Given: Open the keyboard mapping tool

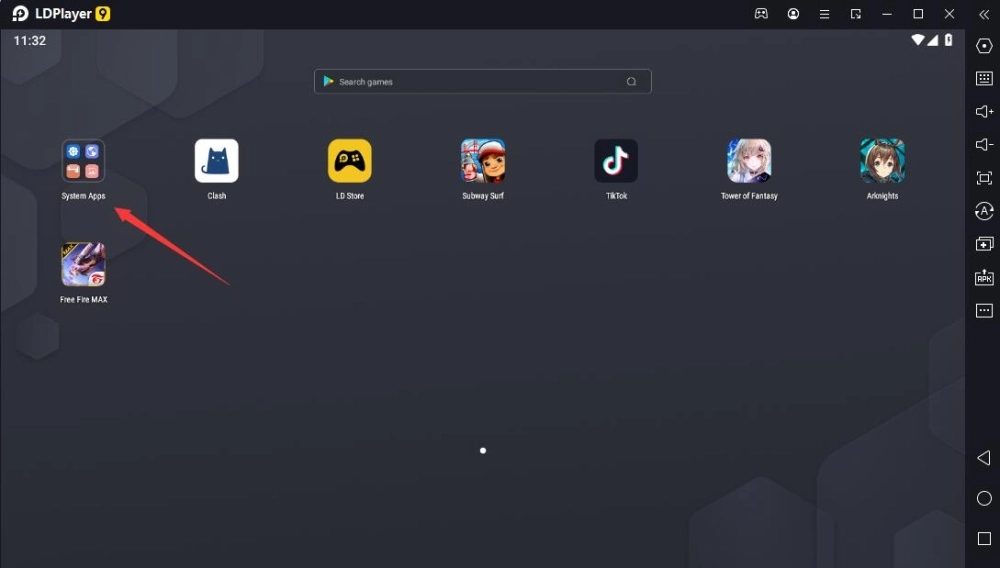Looking at the screenshot, I should [x=984, y=78].
